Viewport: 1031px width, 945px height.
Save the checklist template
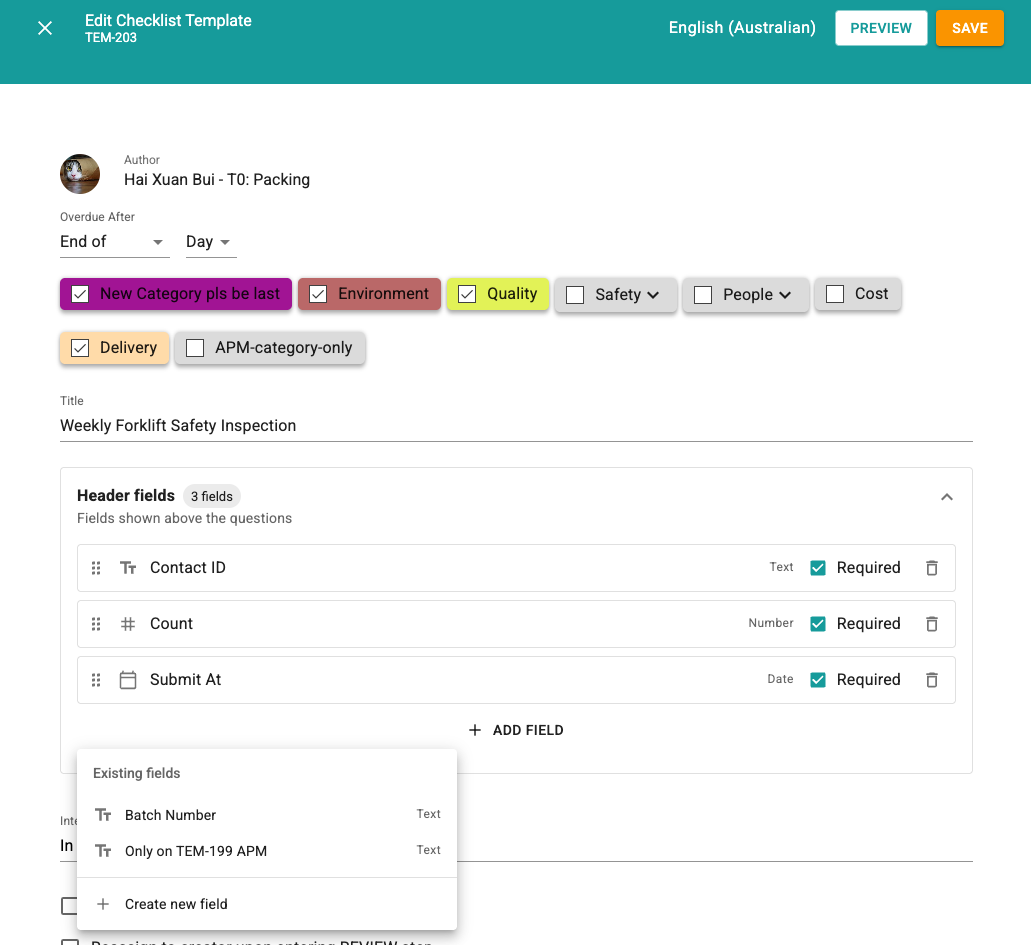pyautogui.click(x=970, y=28)
